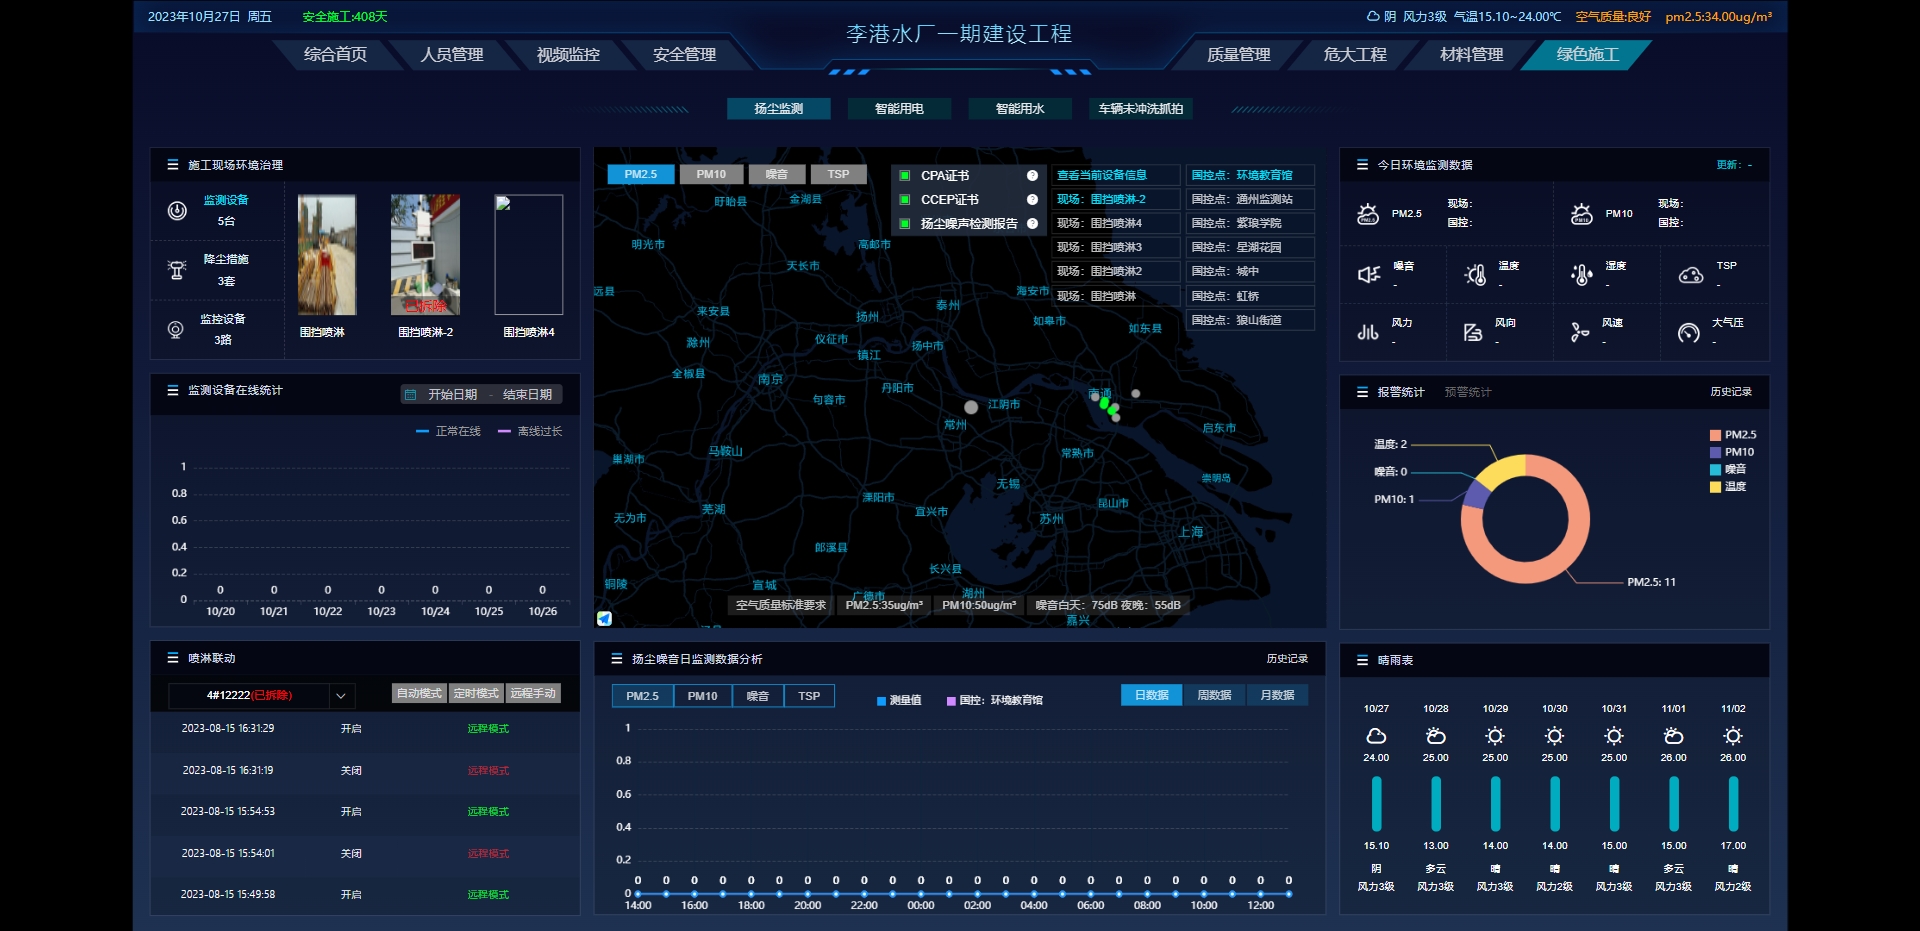This screenshot has width=1920, height=931.
Task: Click the 风力 wind force icon
Action: pos(1368,332)
